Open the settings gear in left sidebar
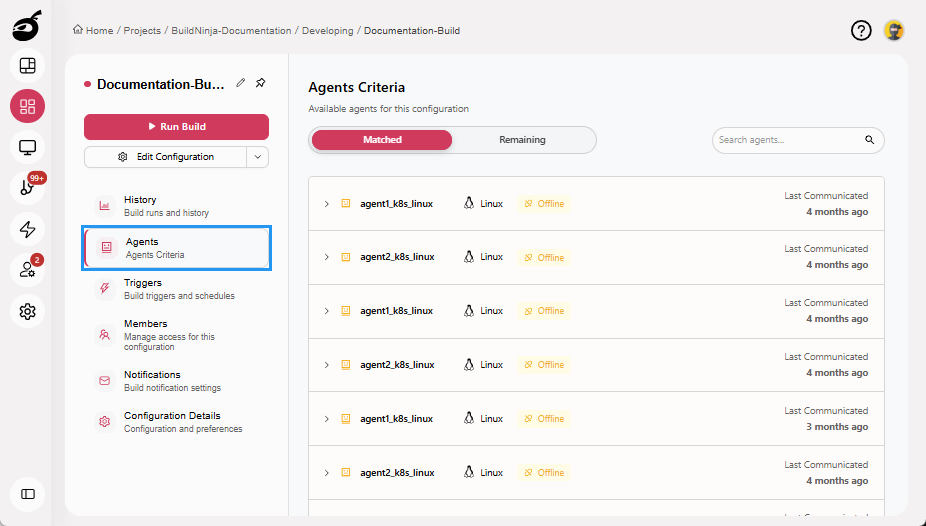This screenshot has height=526, width=926. coord(27,311)
